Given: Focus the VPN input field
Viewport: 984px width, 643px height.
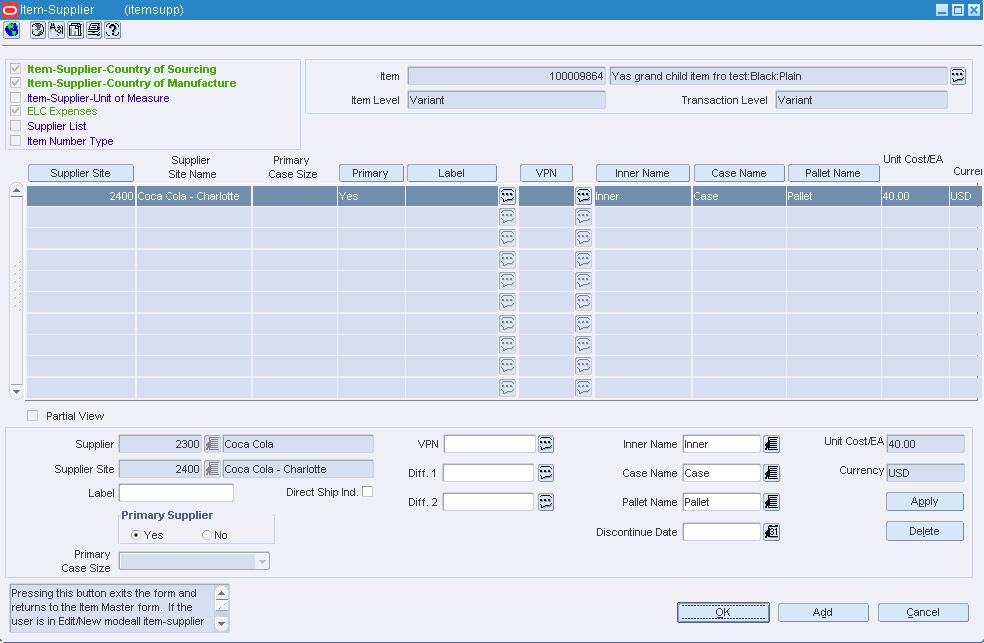Looking at the screenshot, I should pyautogui.click(x=489, y=444).
